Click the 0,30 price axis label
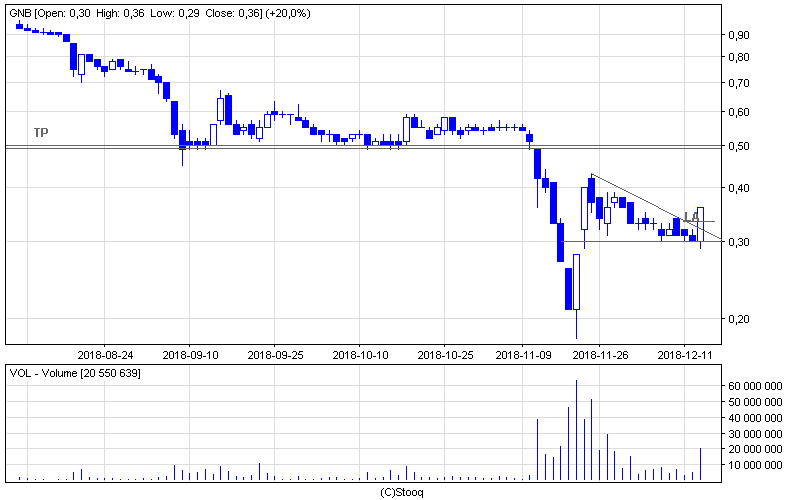 pyautogui.click(x=739, y=242)
